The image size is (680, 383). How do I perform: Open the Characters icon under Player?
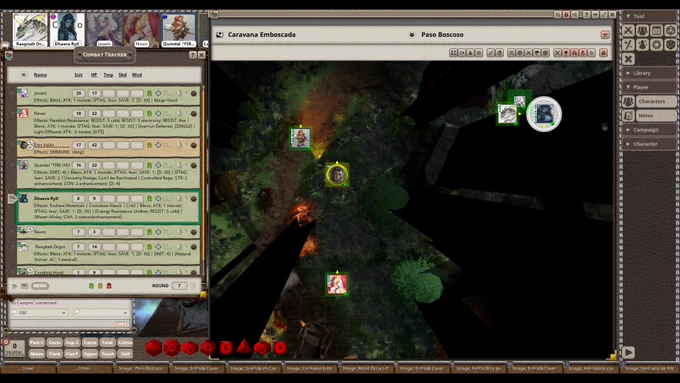628,101
